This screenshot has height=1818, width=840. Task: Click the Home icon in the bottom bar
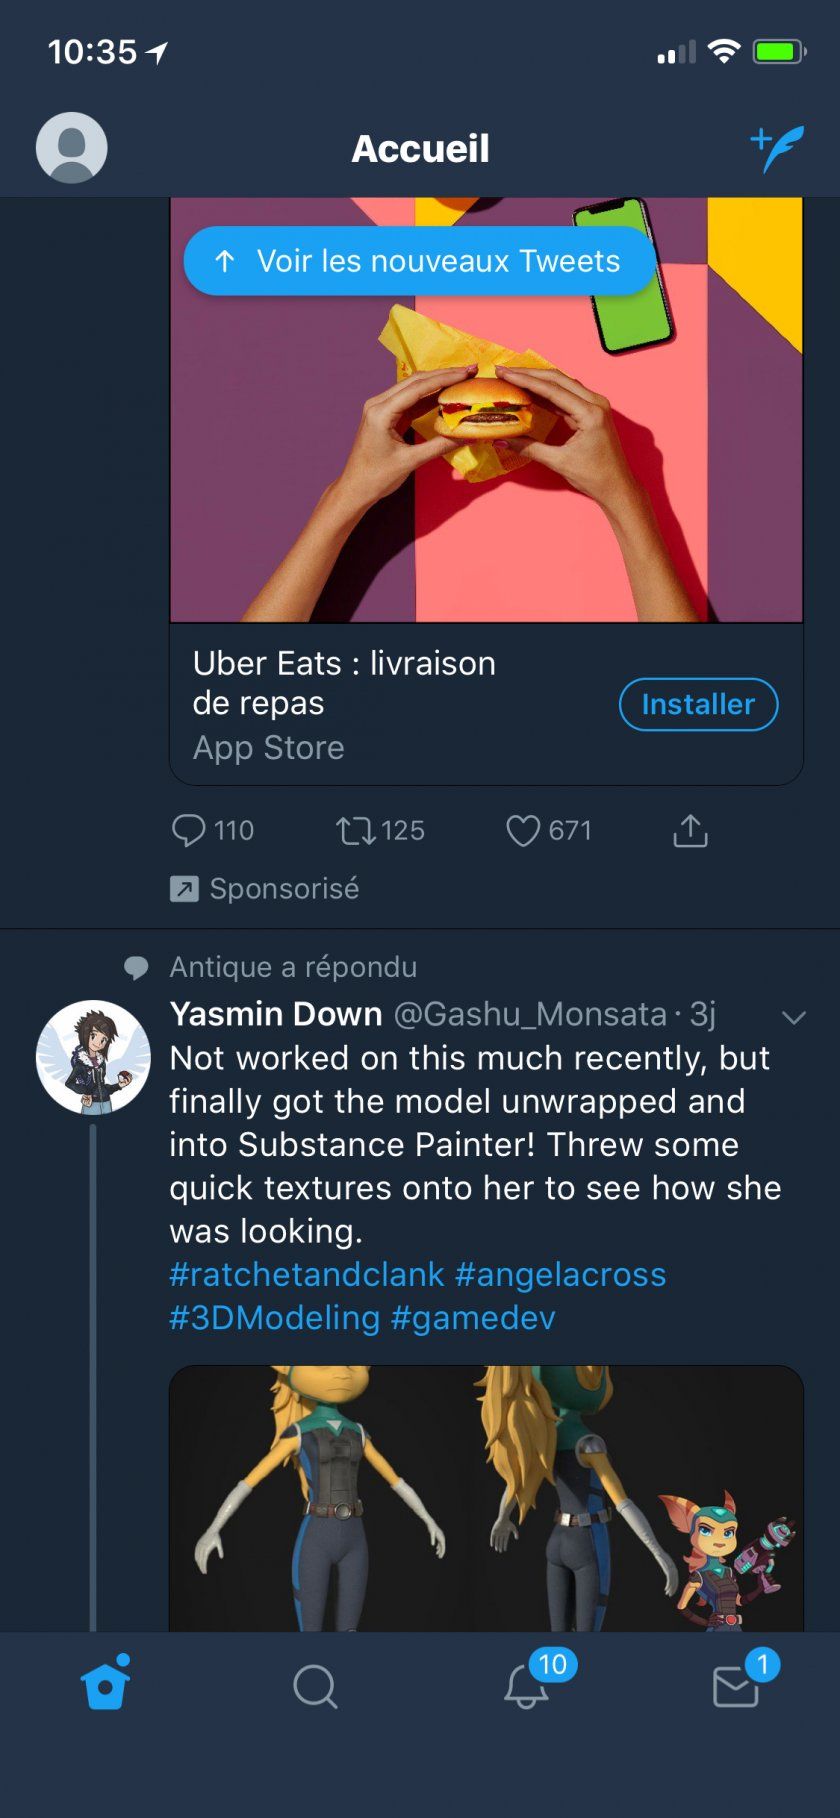105,1685
